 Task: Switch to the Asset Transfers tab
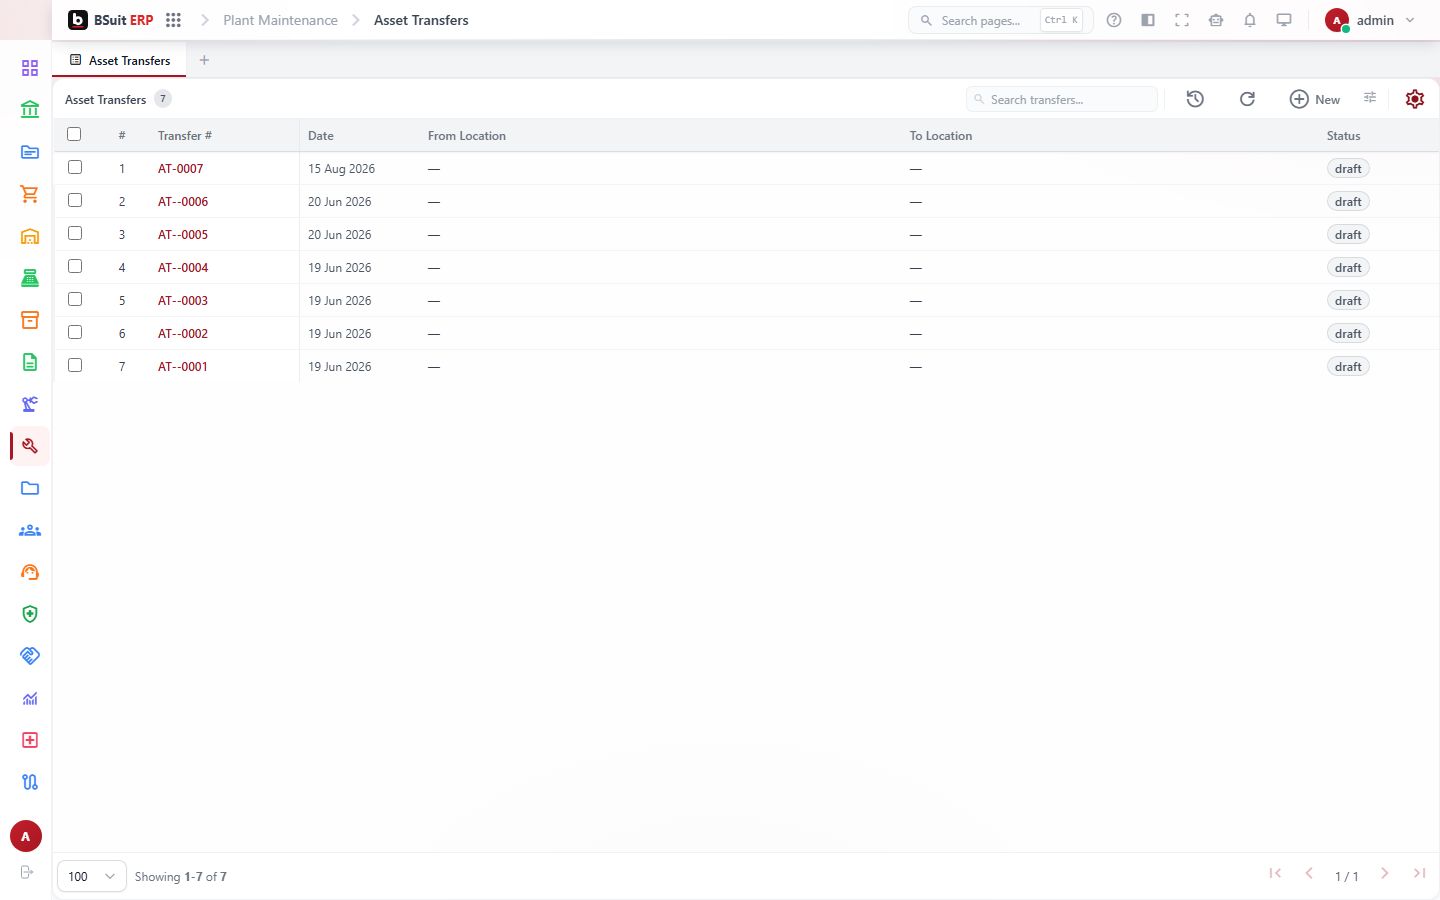click(x=120, y=60)
